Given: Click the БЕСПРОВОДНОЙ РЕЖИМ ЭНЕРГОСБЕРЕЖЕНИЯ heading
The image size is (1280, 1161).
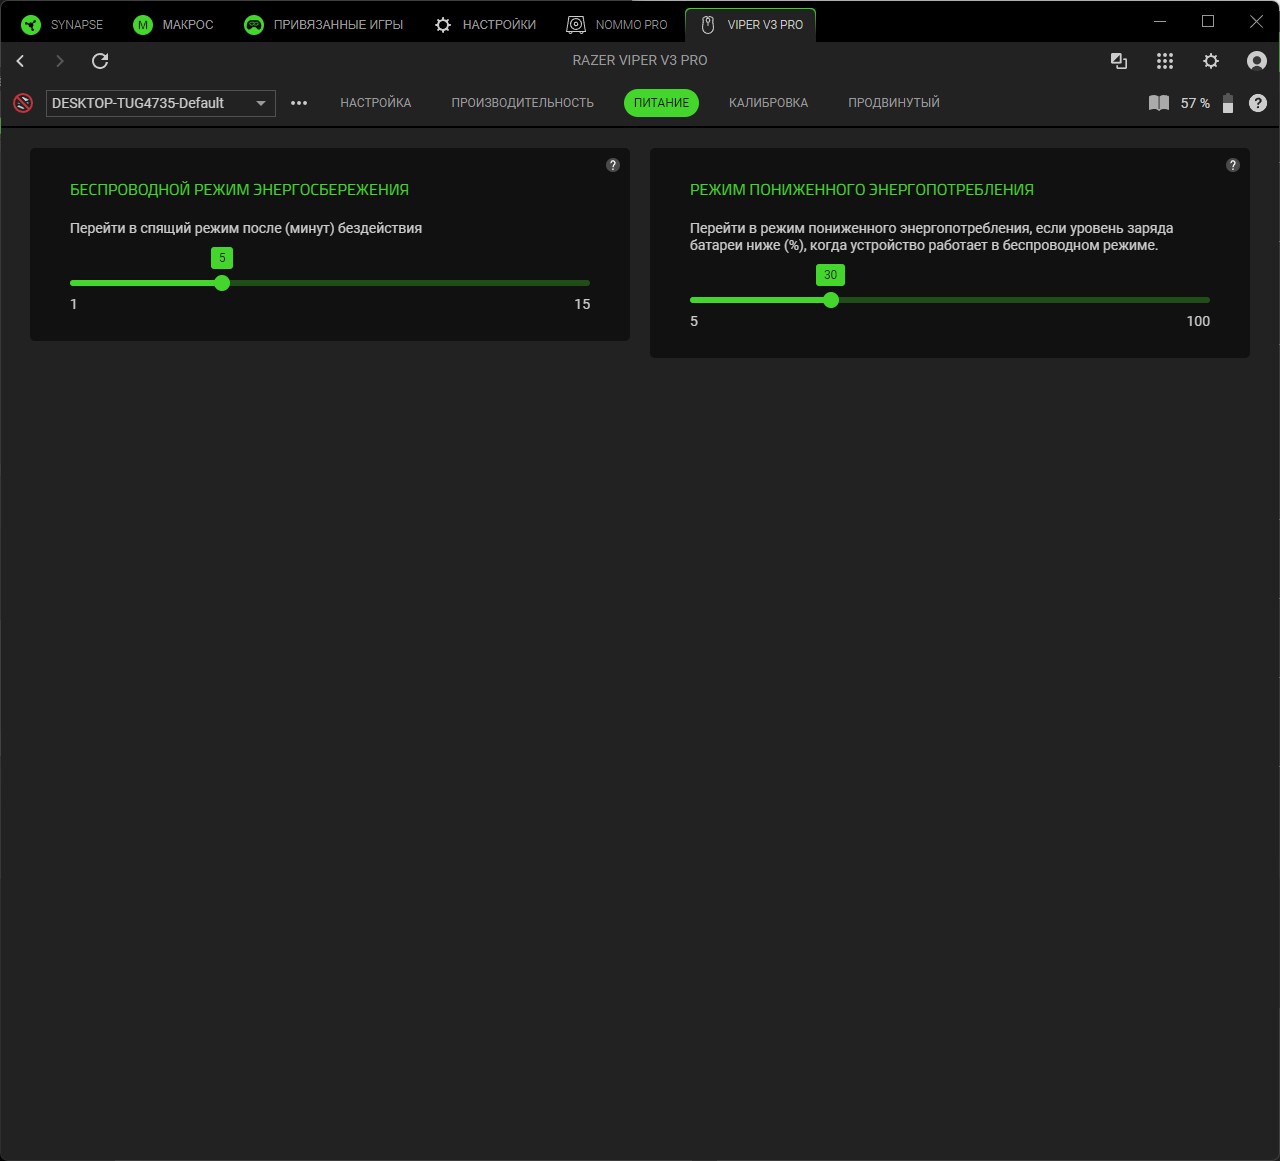Looking at the screenshot, I should click(x=239, y=190).
